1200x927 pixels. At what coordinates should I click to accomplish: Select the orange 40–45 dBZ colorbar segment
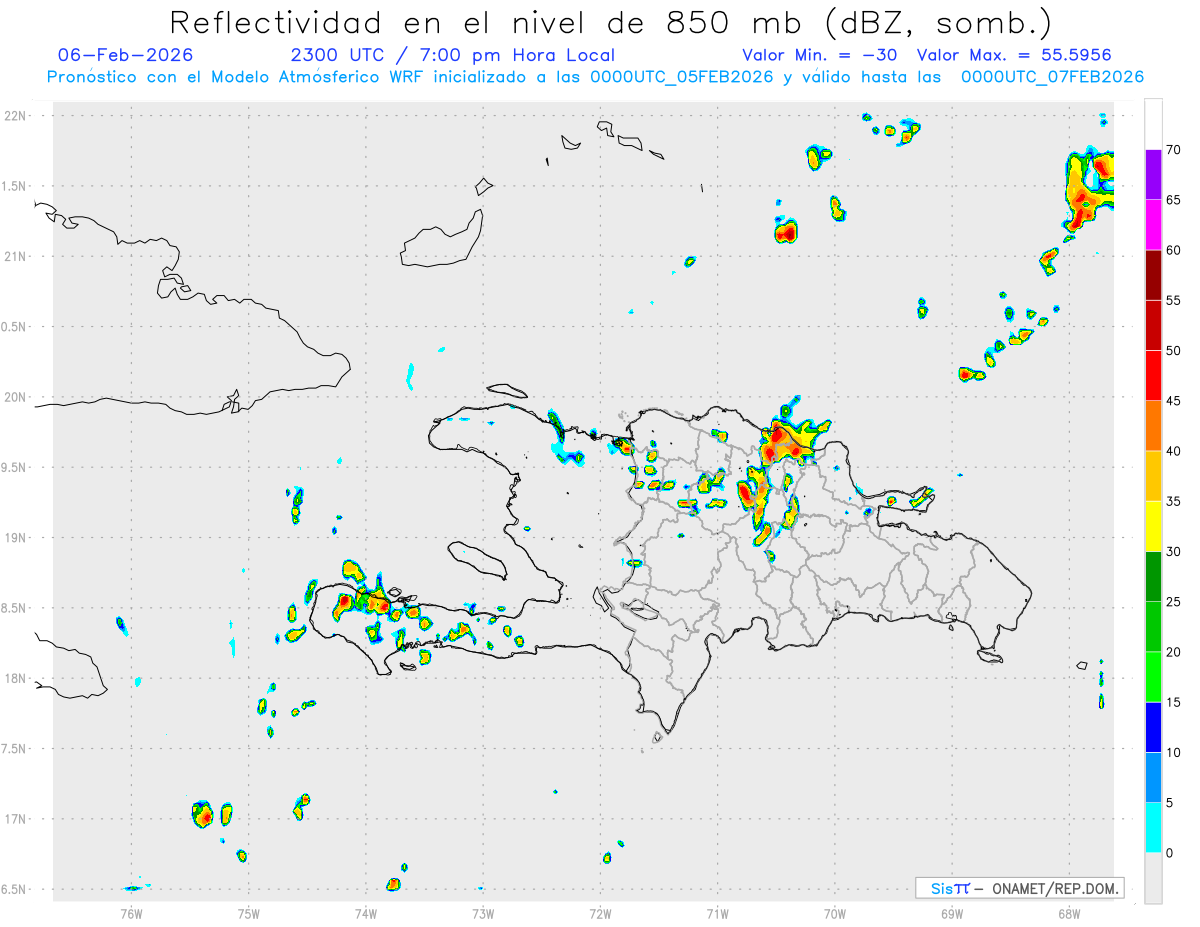pyautogui.click(x=1153, y=426)
